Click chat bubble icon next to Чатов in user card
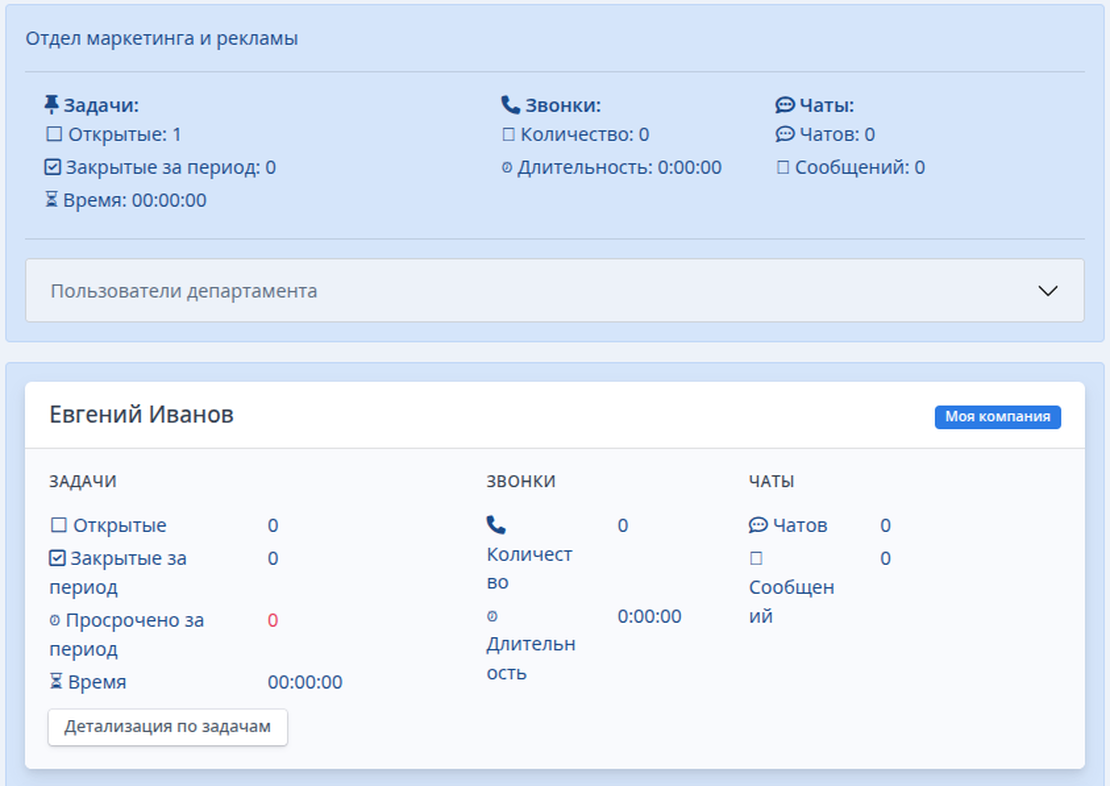Image resolution: width=1110 pixels, height=786 pixels. 758,525
